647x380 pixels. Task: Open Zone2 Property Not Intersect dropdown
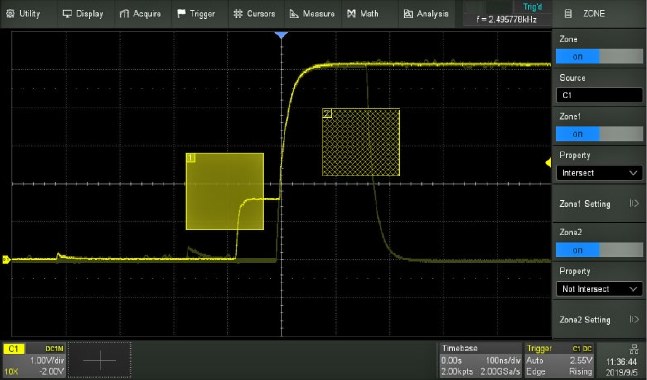click(x=599, y=289)
